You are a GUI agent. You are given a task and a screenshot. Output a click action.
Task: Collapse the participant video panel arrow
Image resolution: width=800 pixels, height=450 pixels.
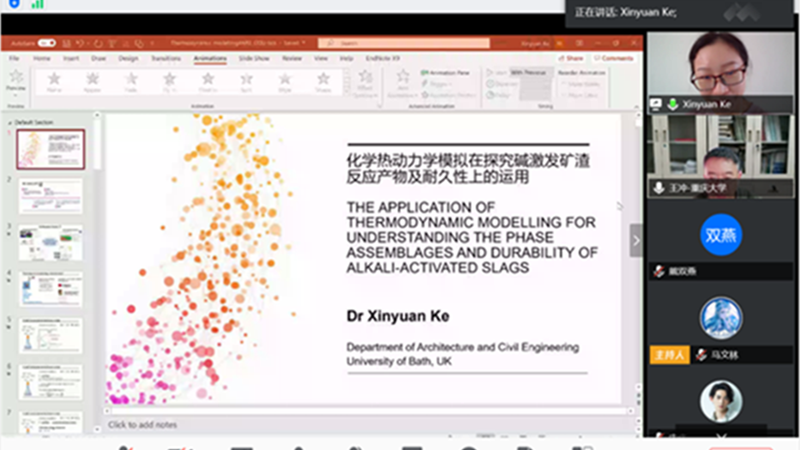(636, 240)
